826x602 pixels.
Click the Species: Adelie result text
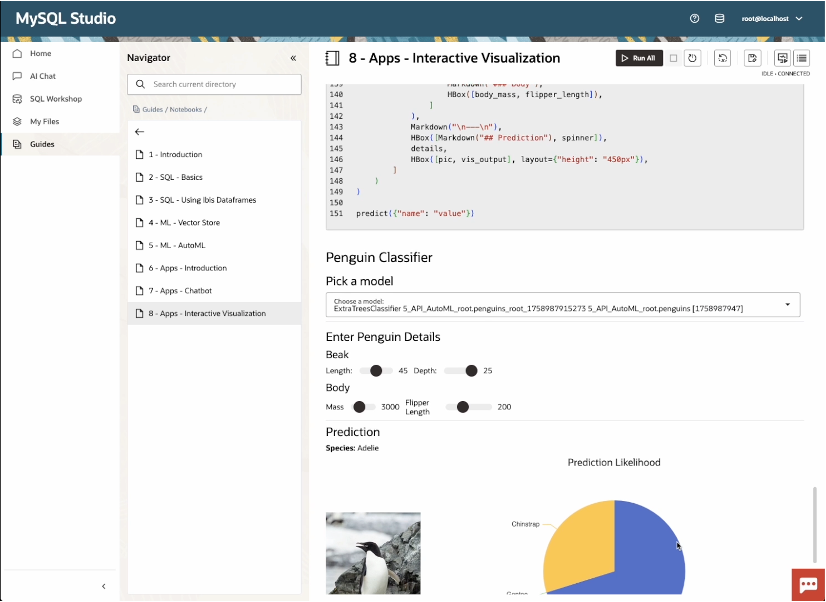(x=352, y=448)
